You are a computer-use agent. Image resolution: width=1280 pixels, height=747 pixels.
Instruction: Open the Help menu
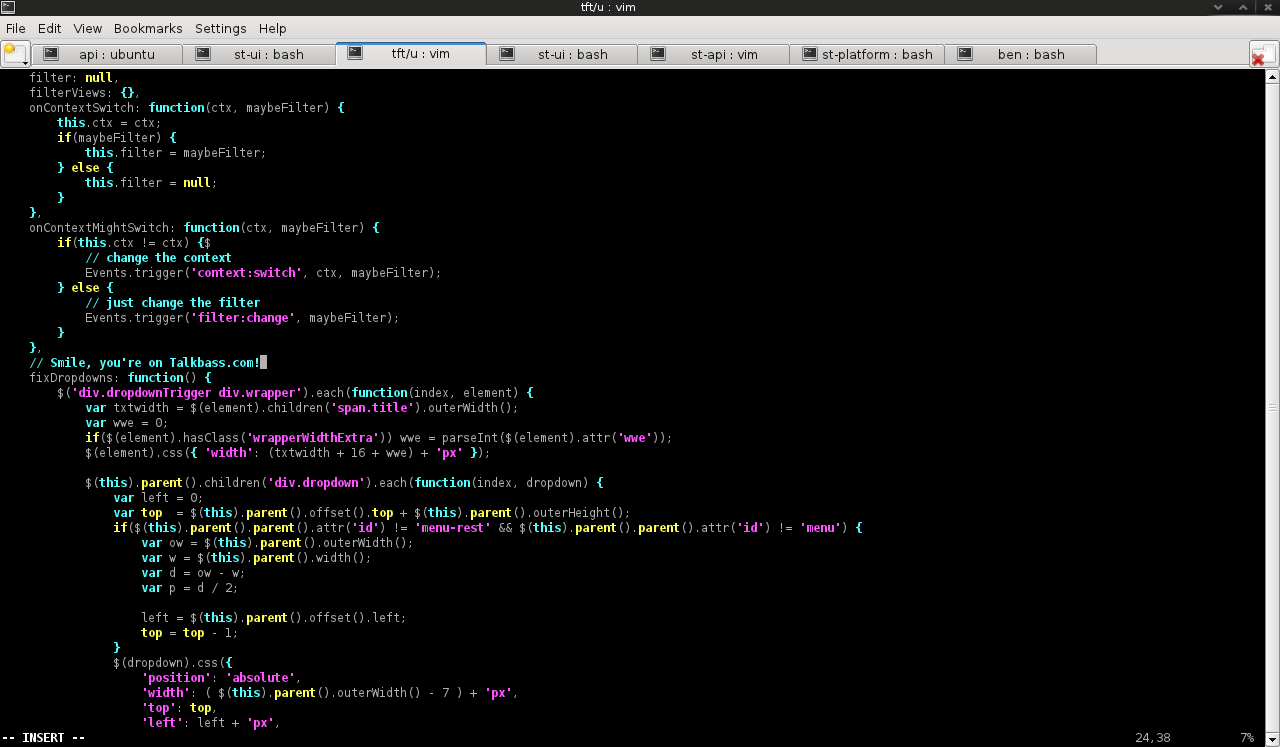[x=272, y=28]
